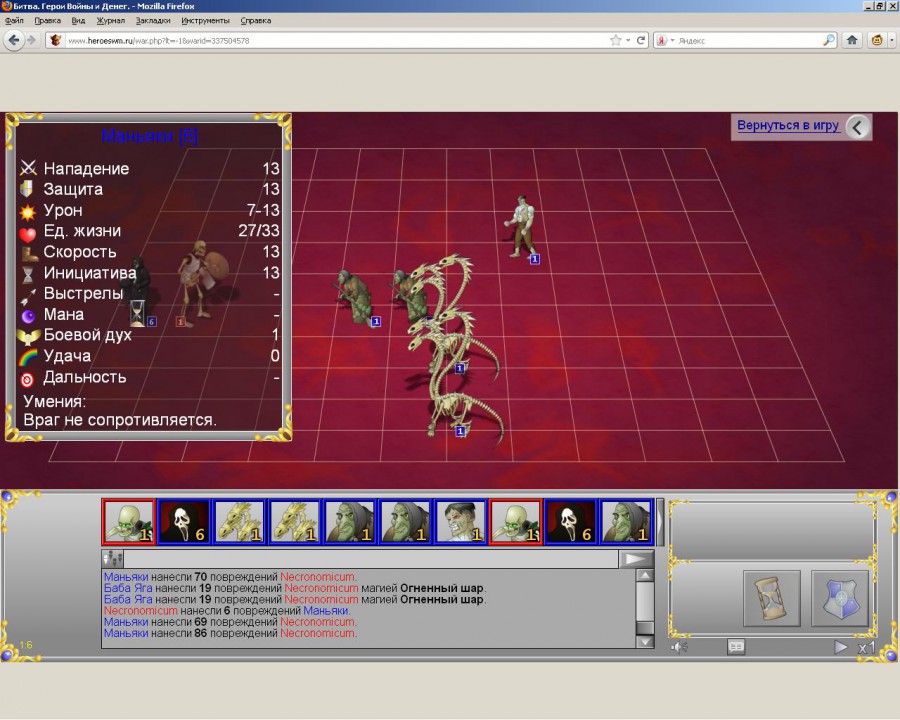The width and height of the screenshot is (900, 720).
Task: Collapse panel via the chevron next to Вернуться в игру
Action: point(858,126)
